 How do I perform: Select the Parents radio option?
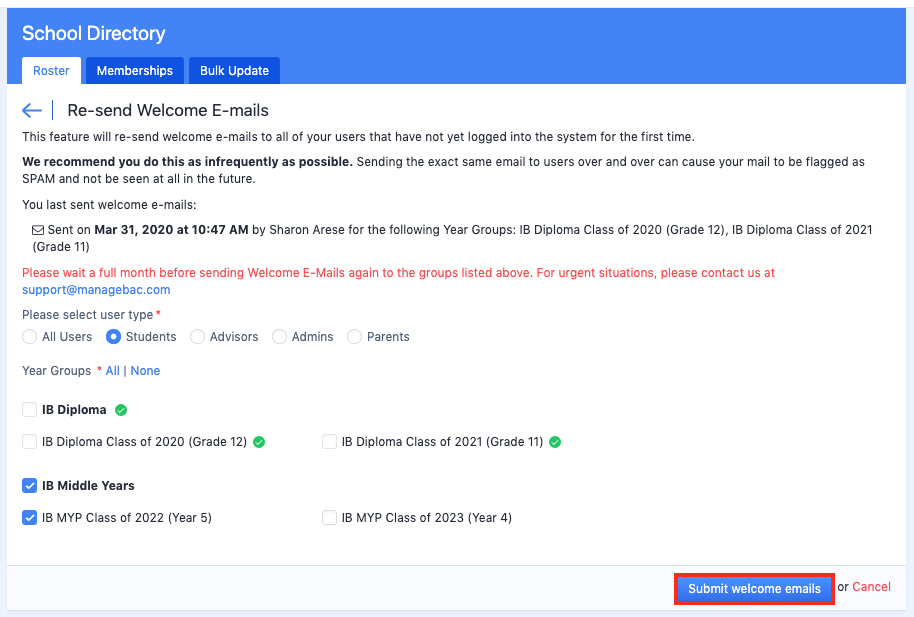355,337
